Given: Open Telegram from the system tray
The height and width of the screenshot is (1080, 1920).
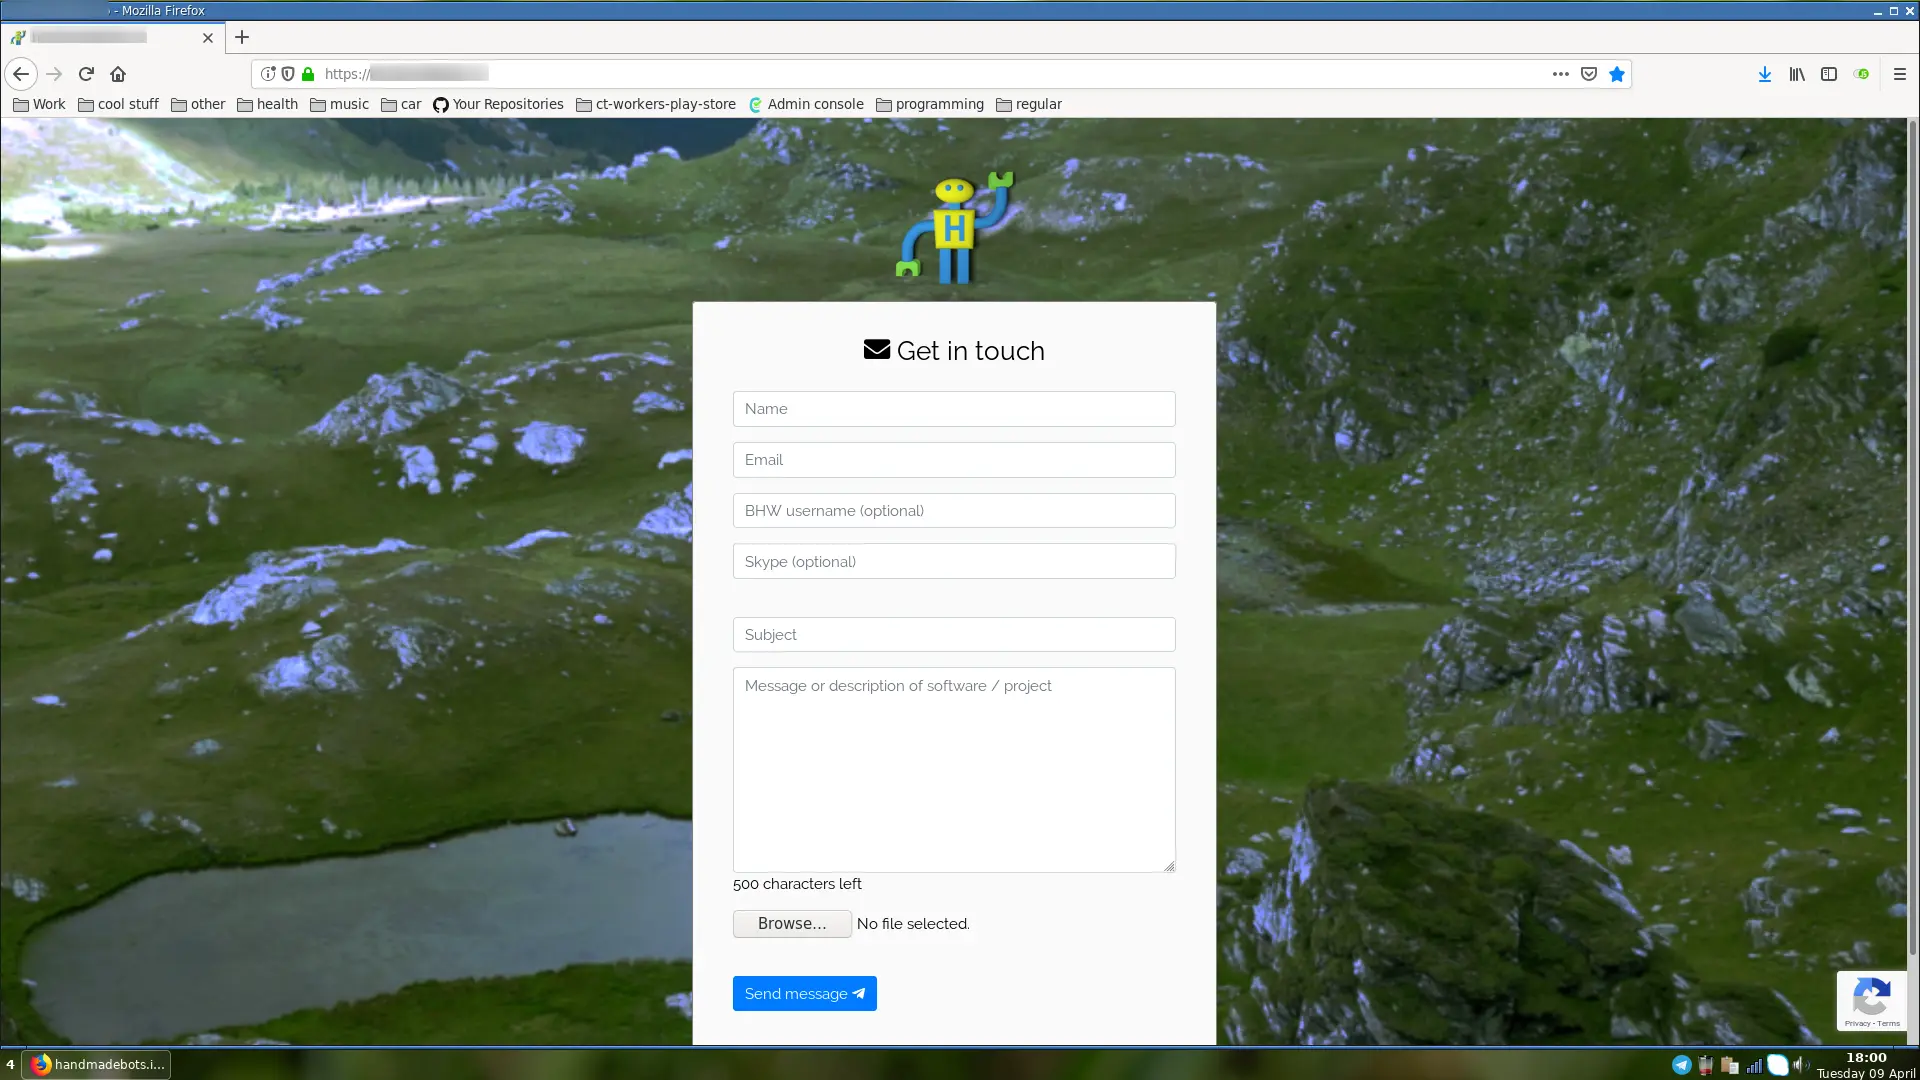Looking at the screenshot, I should [1682, 1065].
